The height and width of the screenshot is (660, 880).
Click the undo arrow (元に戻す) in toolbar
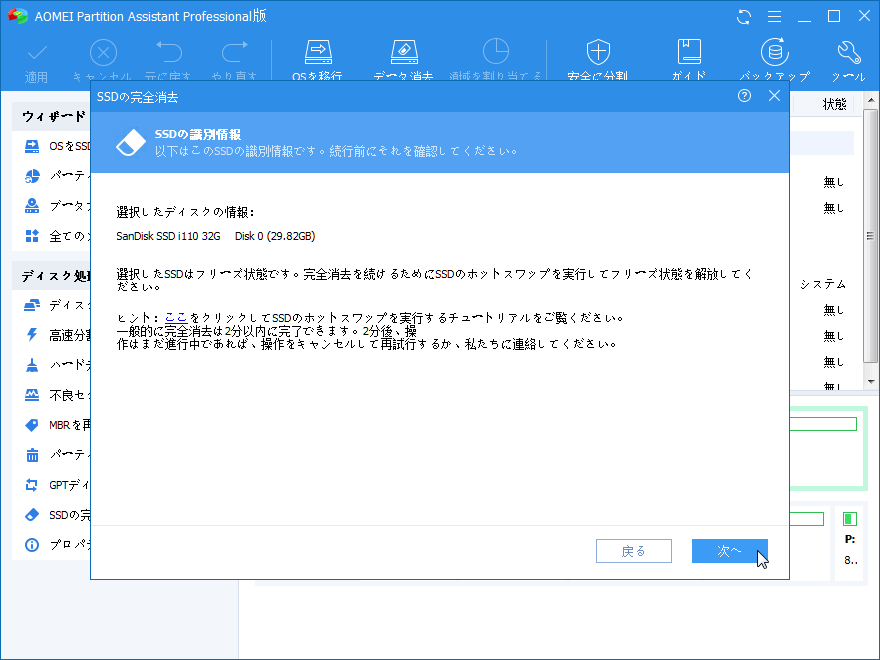pyautogui.click(x=168, y=52)
